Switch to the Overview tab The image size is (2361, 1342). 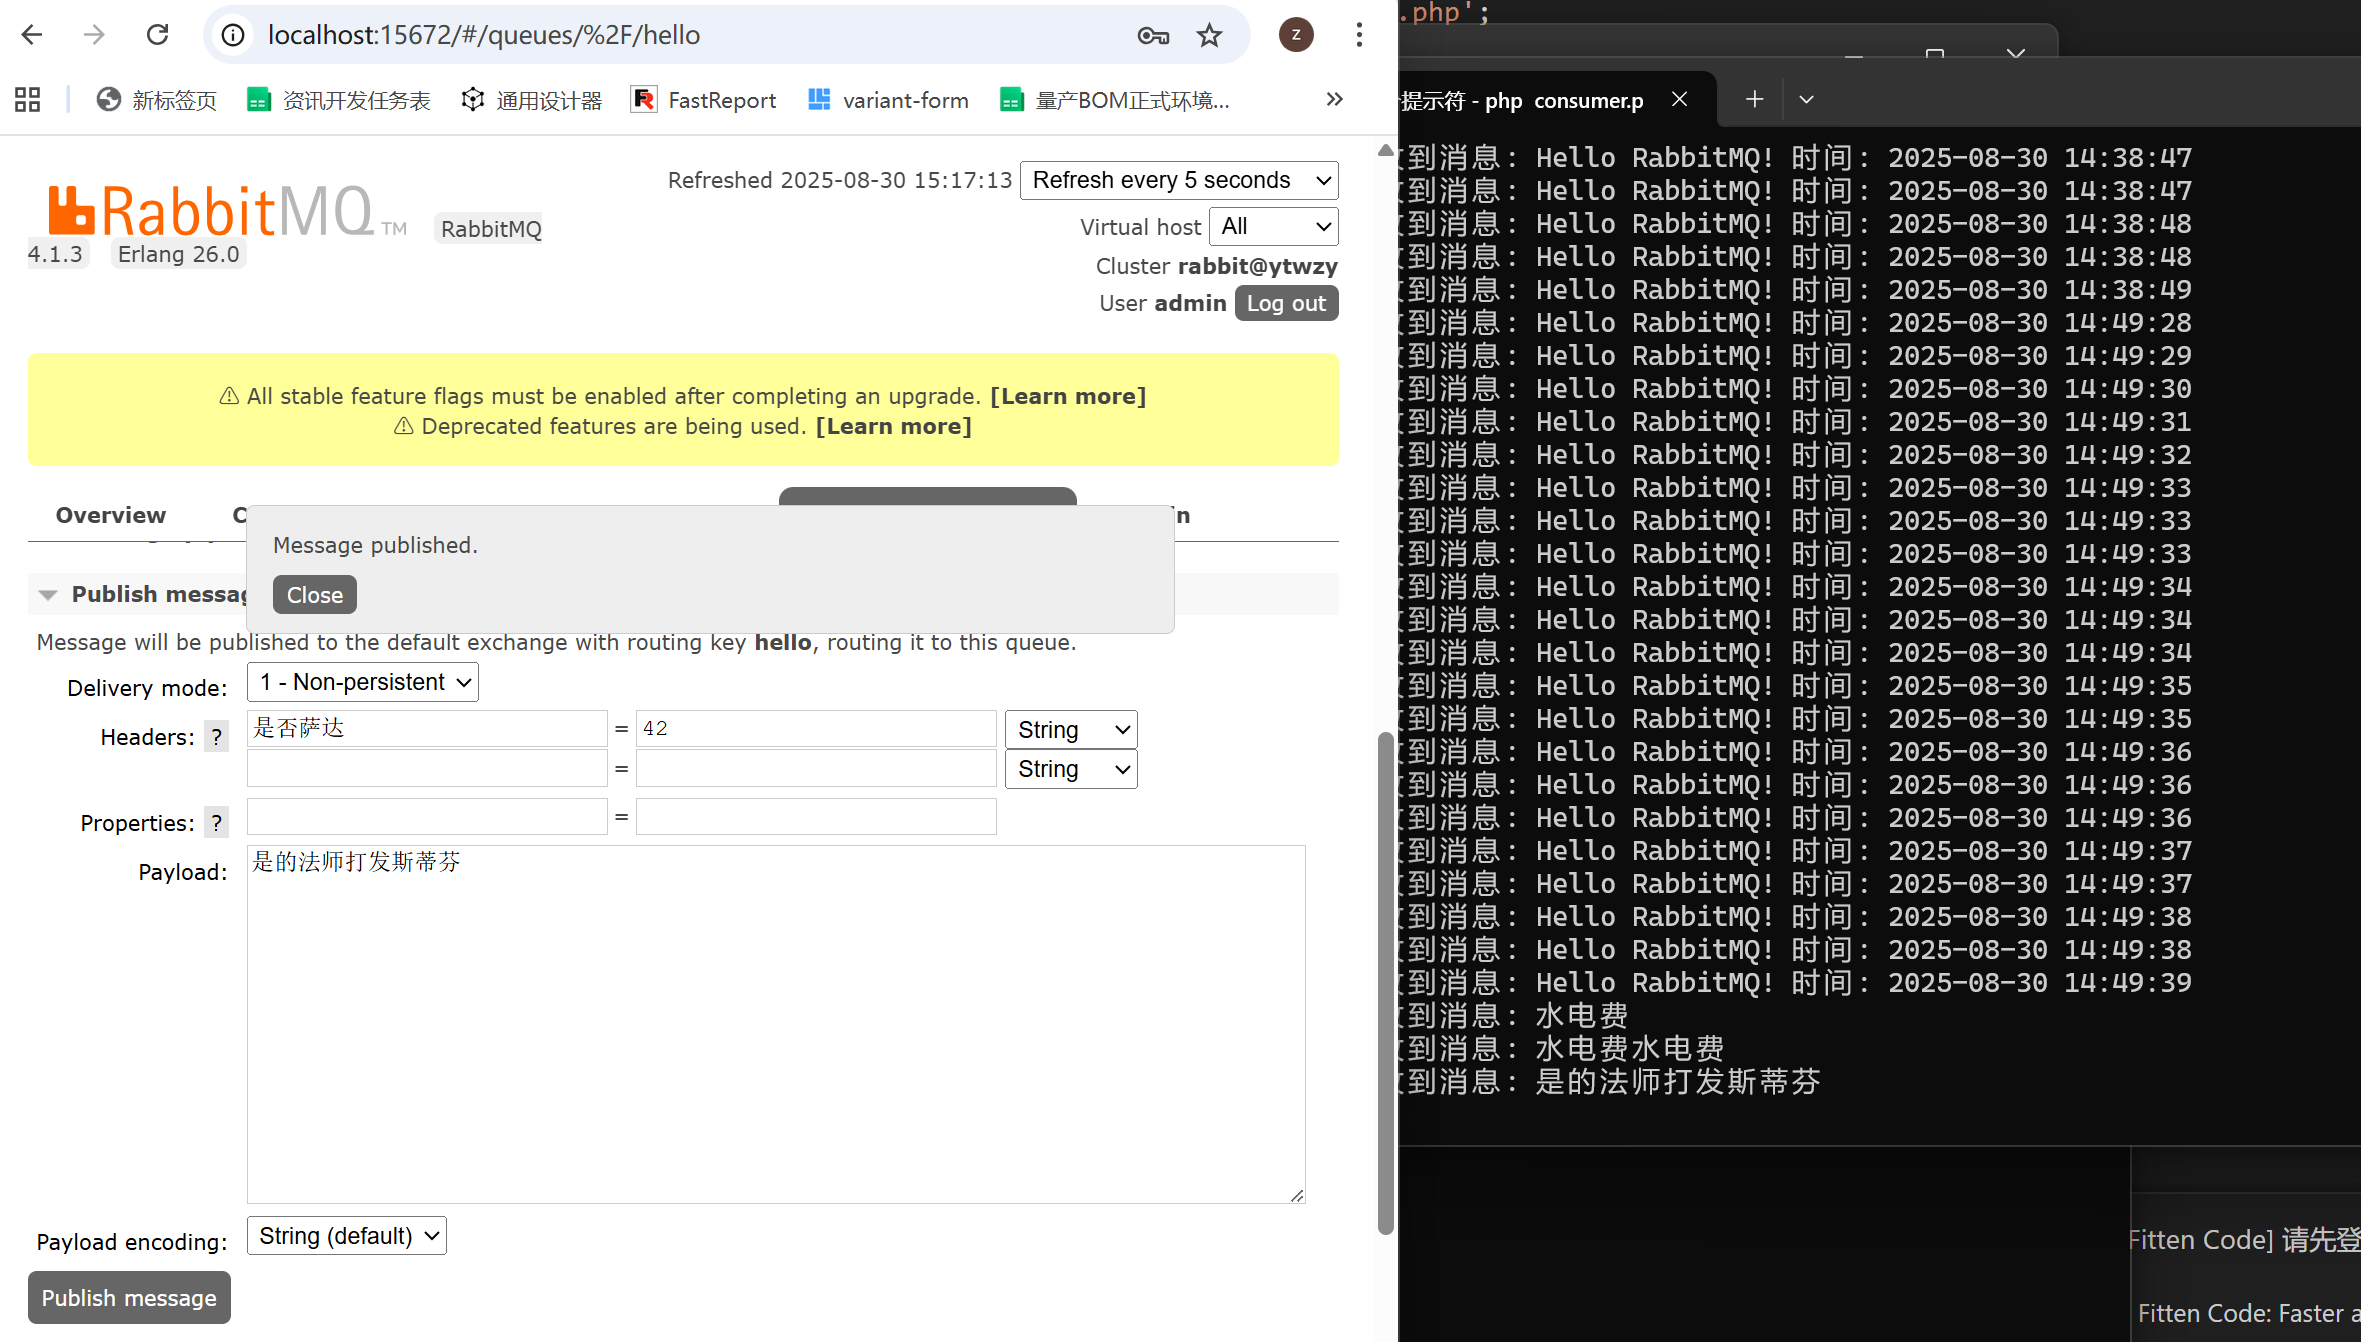111,515
